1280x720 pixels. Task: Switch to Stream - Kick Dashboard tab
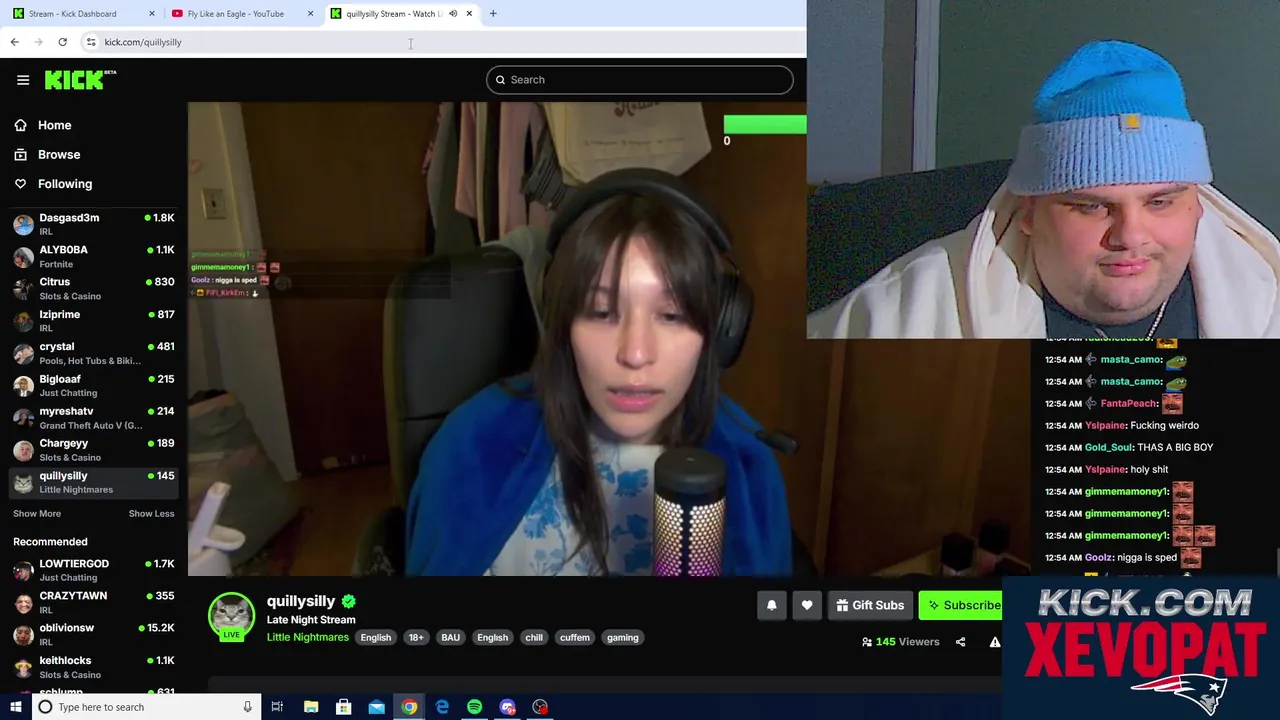(x=83, y=13)
